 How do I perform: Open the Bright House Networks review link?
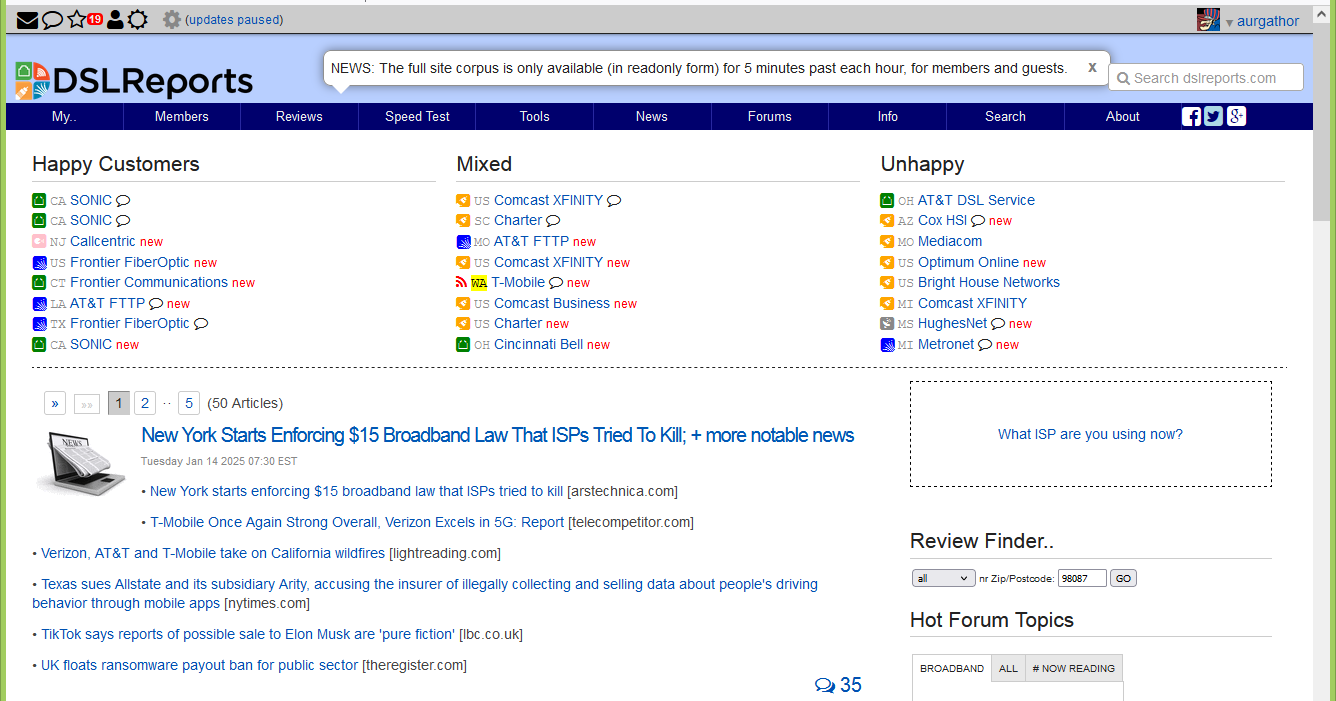coord(989,282)
